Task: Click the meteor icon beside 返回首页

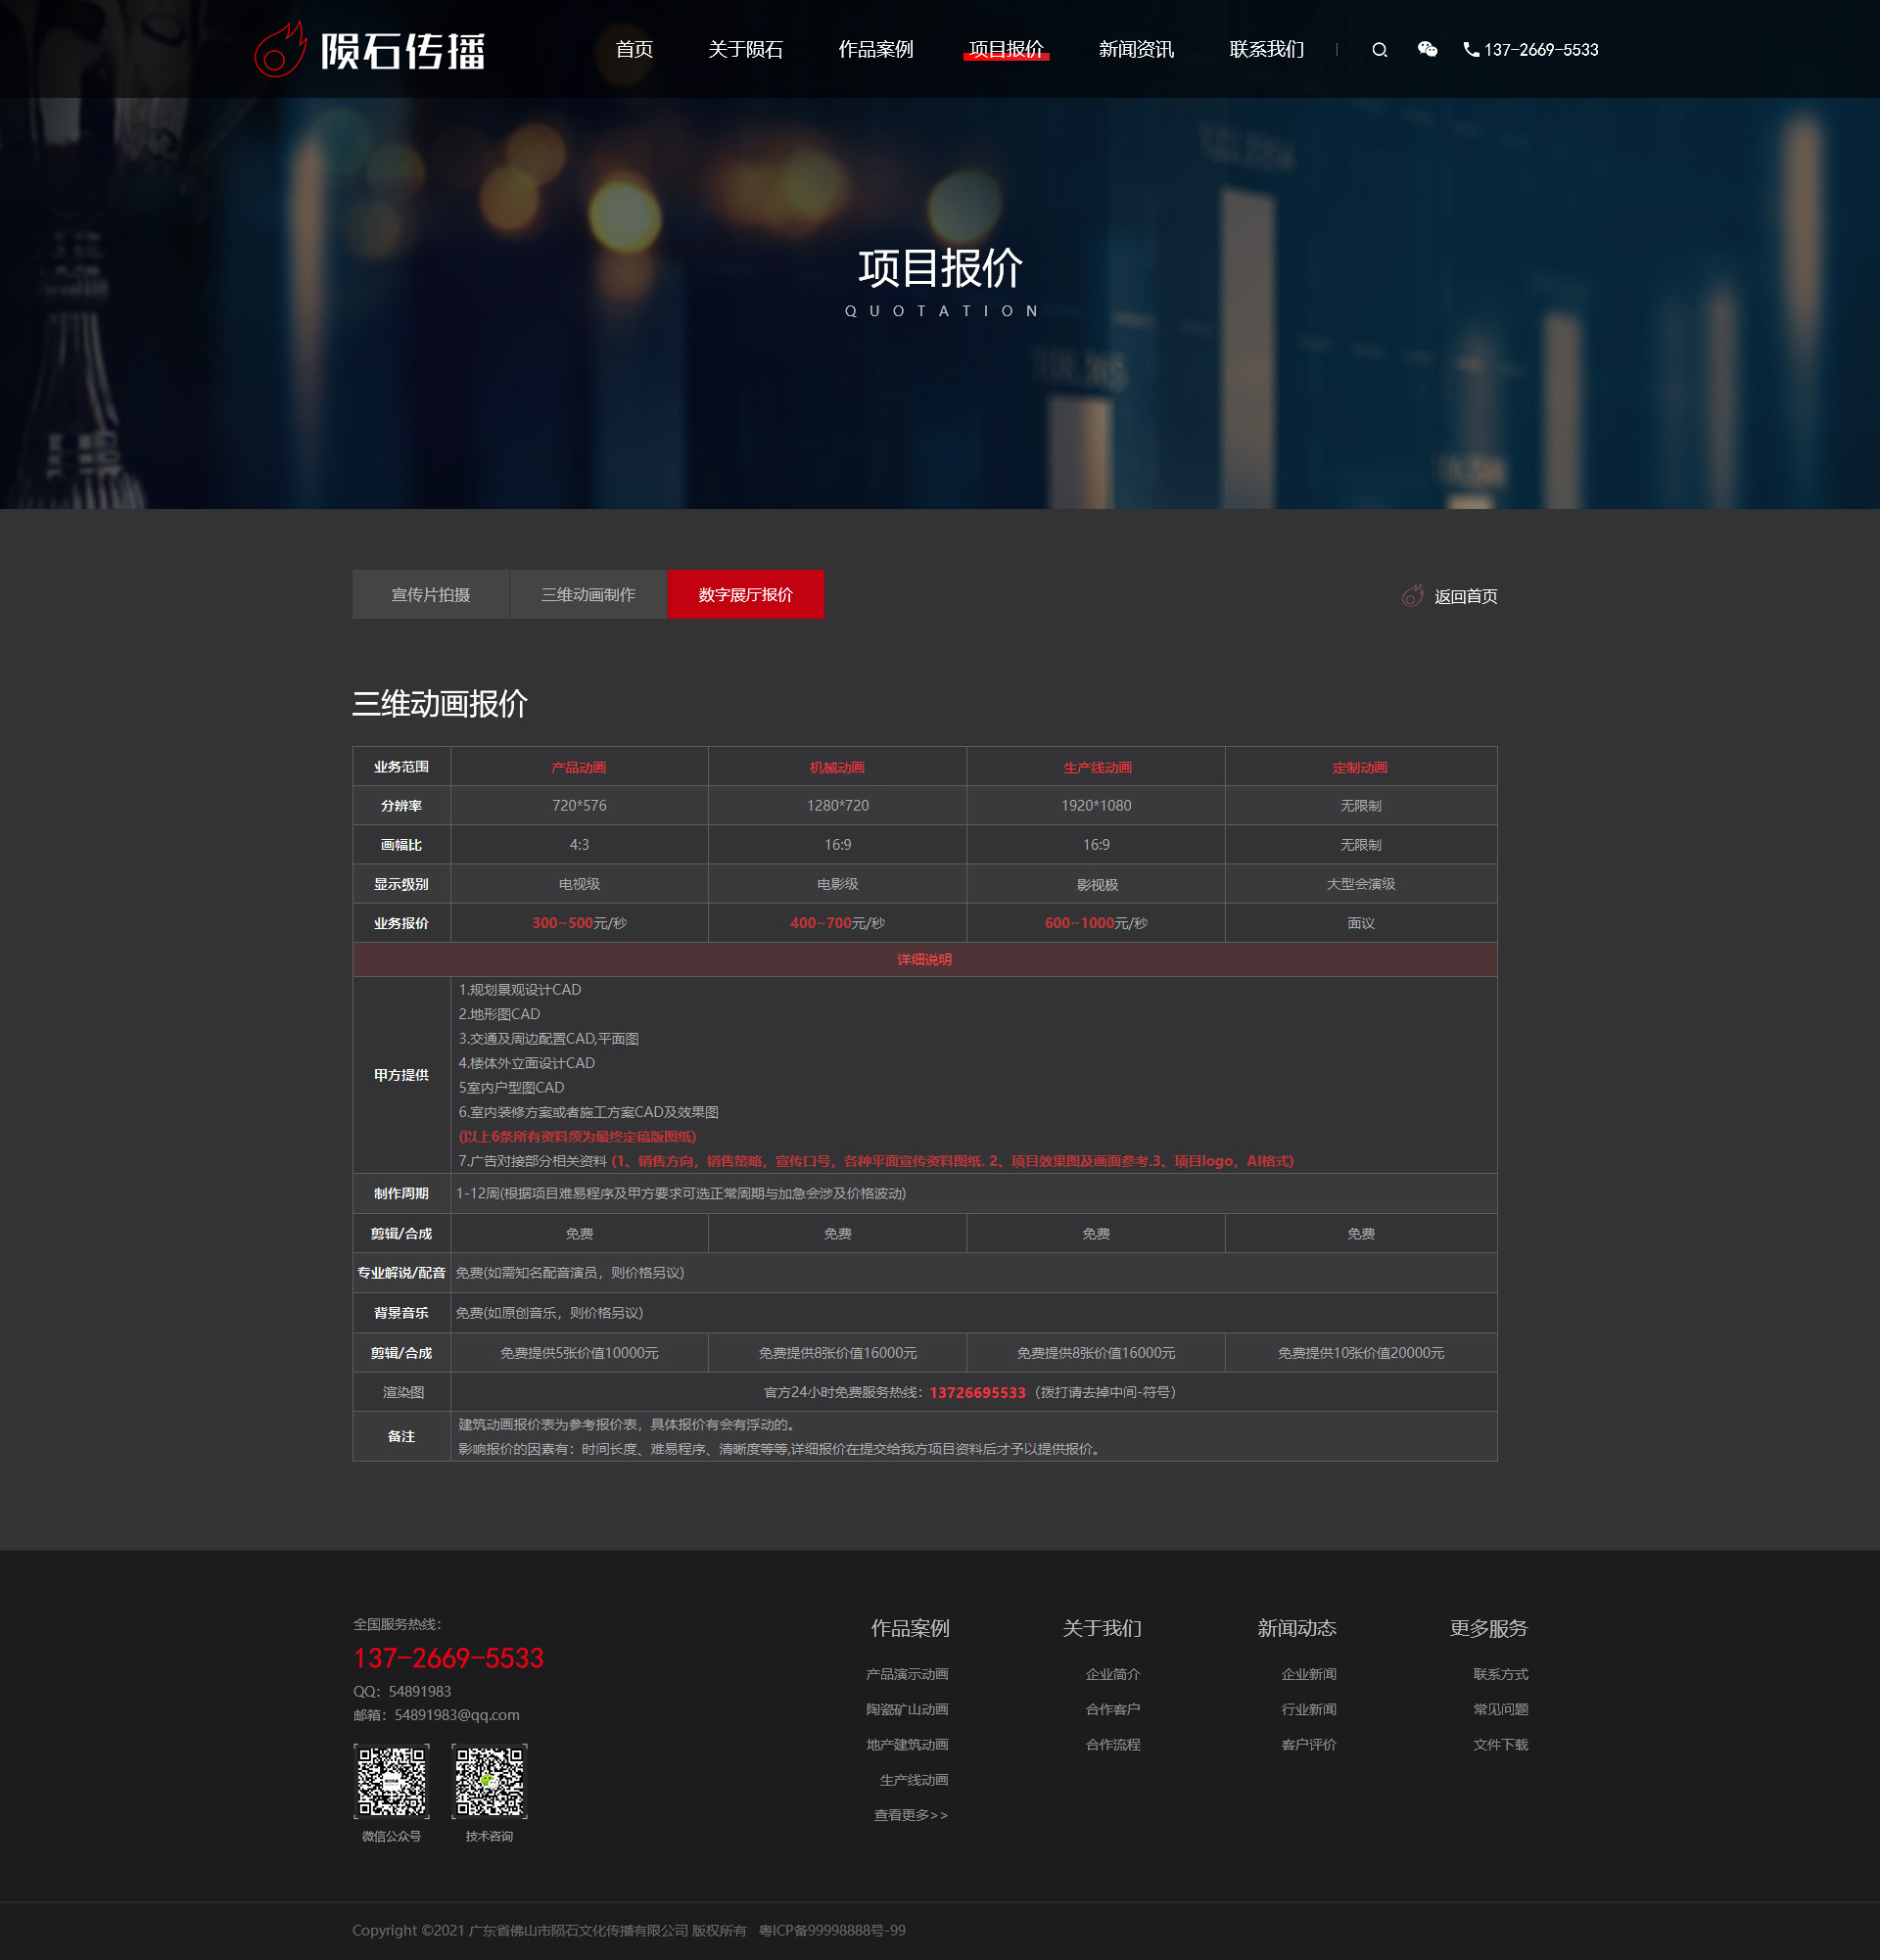Action: (x=1412, y=596)
